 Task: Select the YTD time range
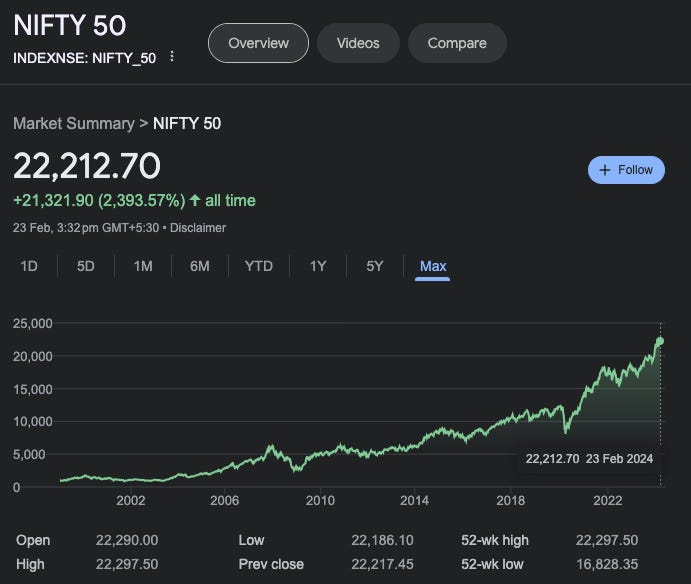[259, 266]
